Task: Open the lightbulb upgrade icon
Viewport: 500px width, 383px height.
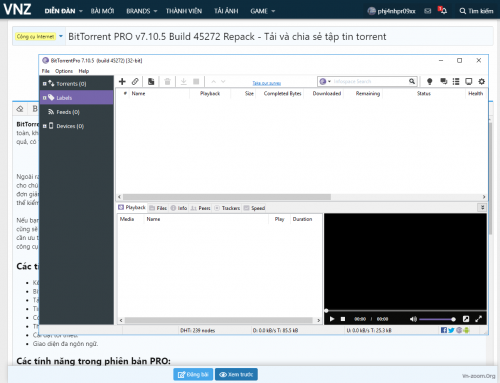Action: 430,81
